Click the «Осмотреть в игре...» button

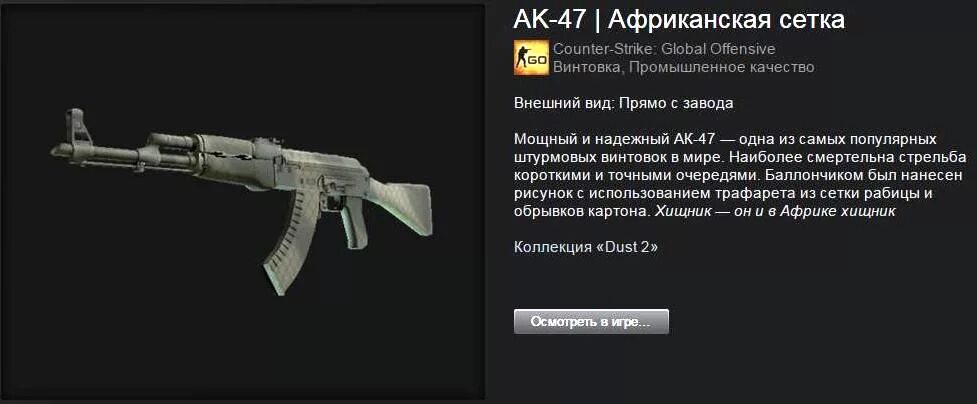(x=591, y=322)
